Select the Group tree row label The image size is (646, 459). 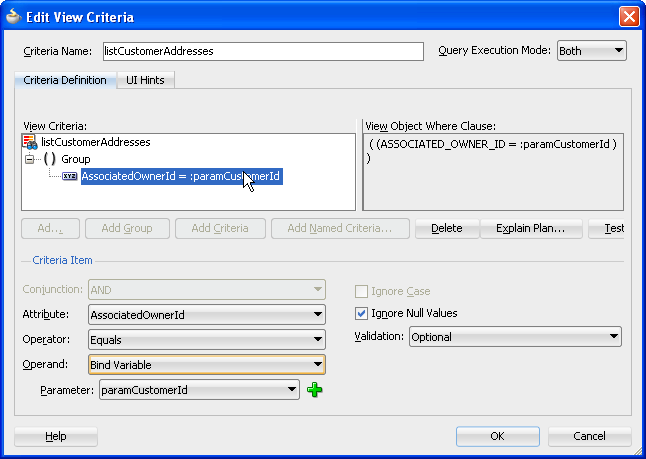coord(76,159)
